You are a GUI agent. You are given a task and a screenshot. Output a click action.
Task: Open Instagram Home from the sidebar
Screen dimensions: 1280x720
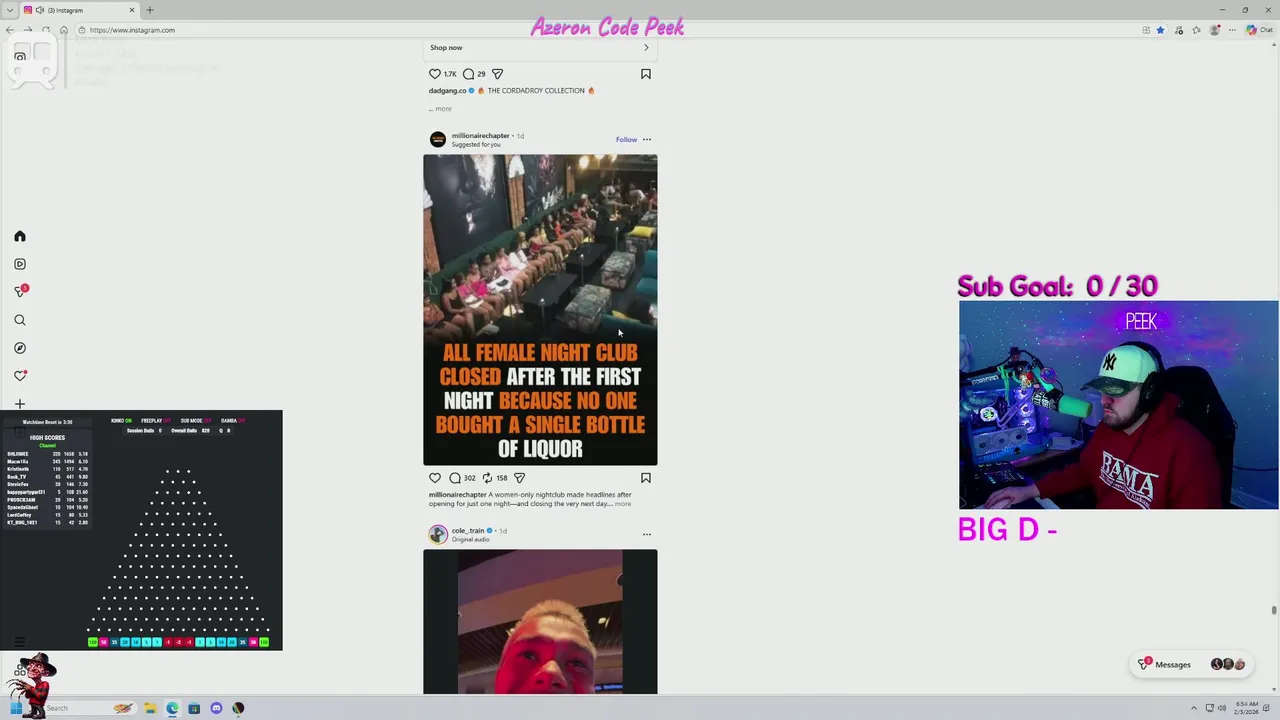[20, 236]
